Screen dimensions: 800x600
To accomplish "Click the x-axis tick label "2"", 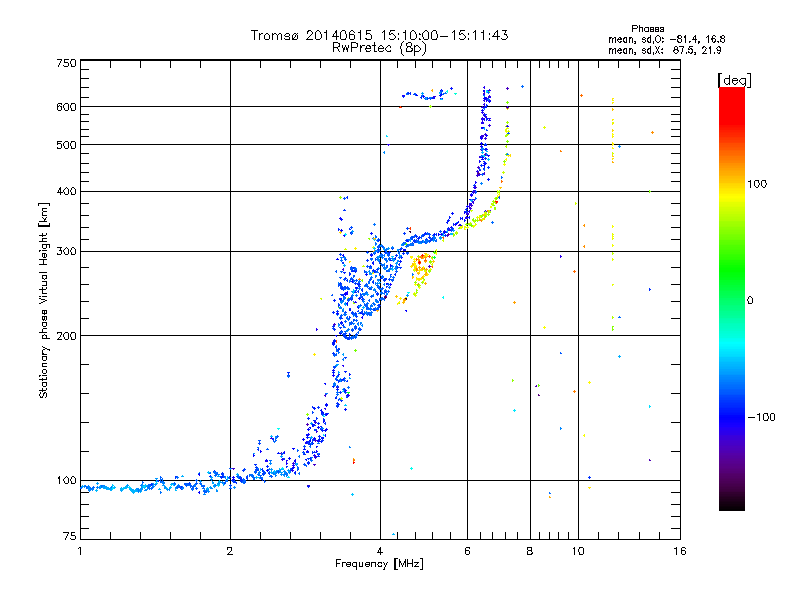I will coord(230,551).
